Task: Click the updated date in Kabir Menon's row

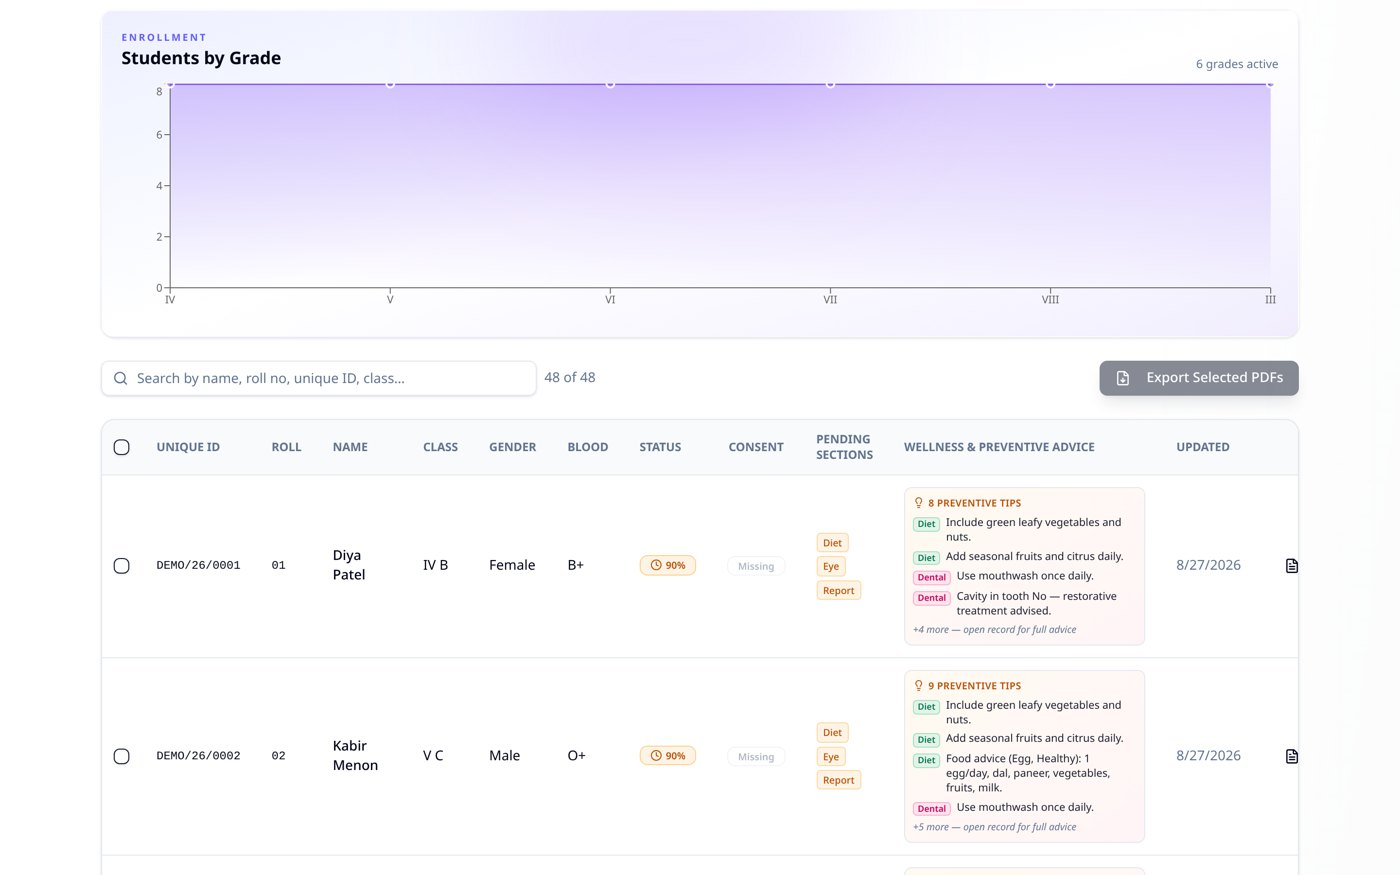Action: [1208, 755]
